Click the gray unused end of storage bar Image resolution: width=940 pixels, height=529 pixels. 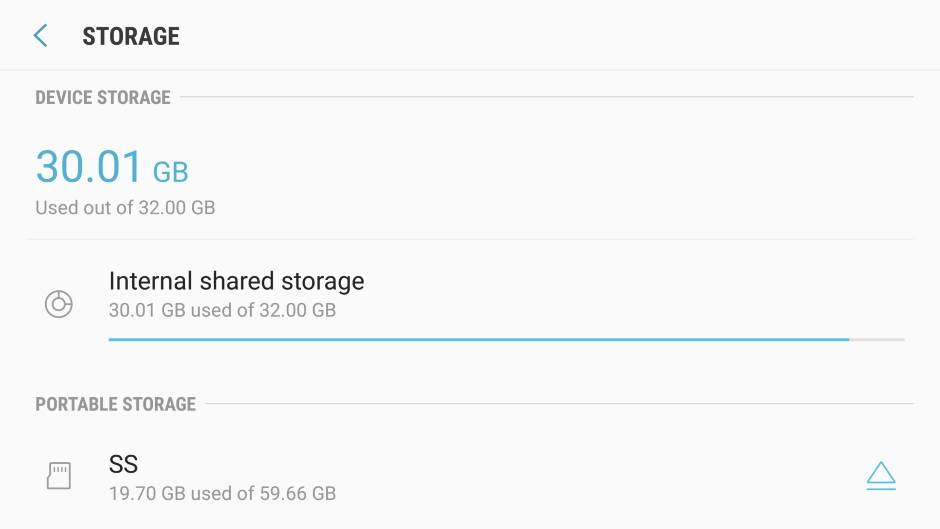[x=877, y=340]
